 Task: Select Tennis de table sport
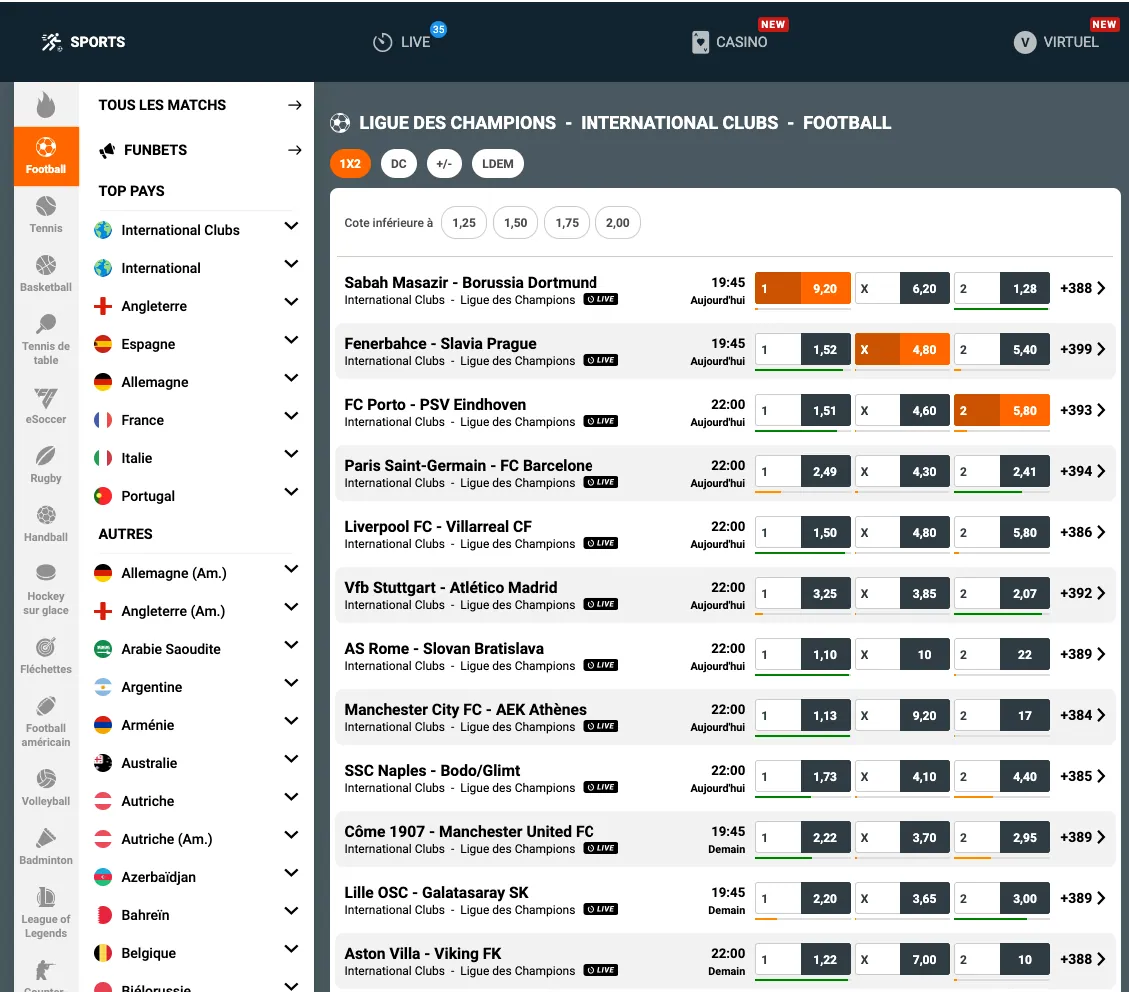tap(46, 340)
